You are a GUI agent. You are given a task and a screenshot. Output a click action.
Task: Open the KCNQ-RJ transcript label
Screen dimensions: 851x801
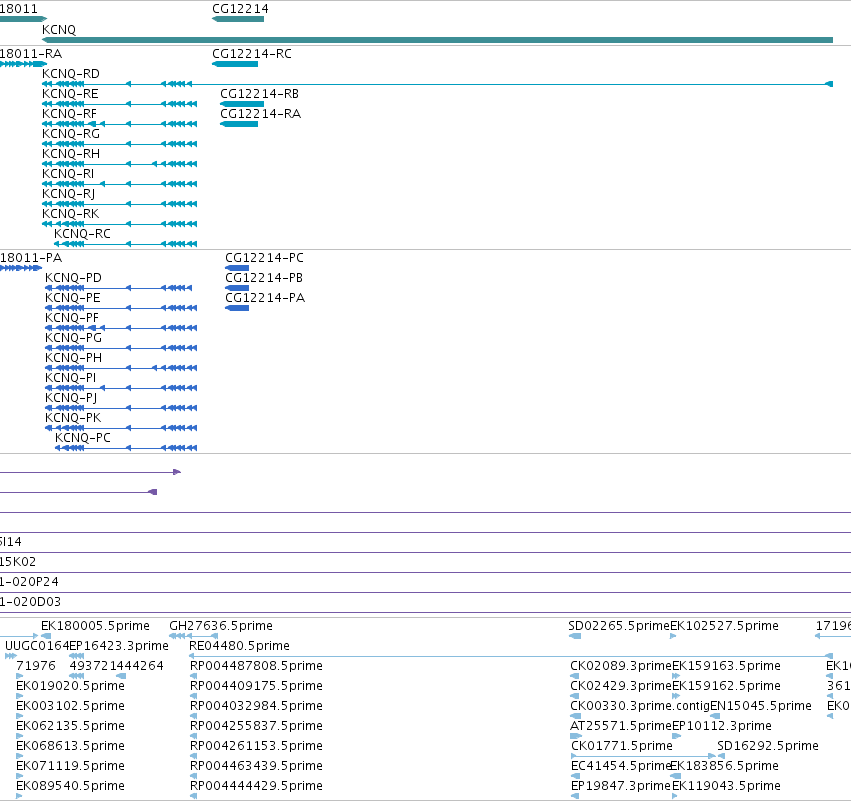pyautogui.click(x=68, y=194)
